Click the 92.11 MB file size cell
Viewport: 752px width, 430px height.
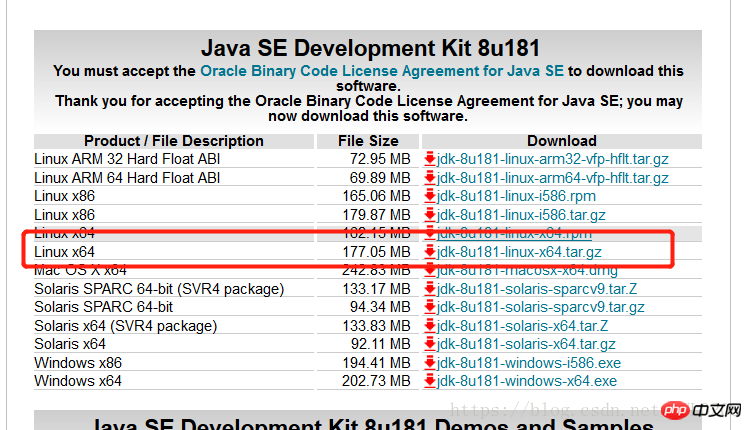point(380,344)
